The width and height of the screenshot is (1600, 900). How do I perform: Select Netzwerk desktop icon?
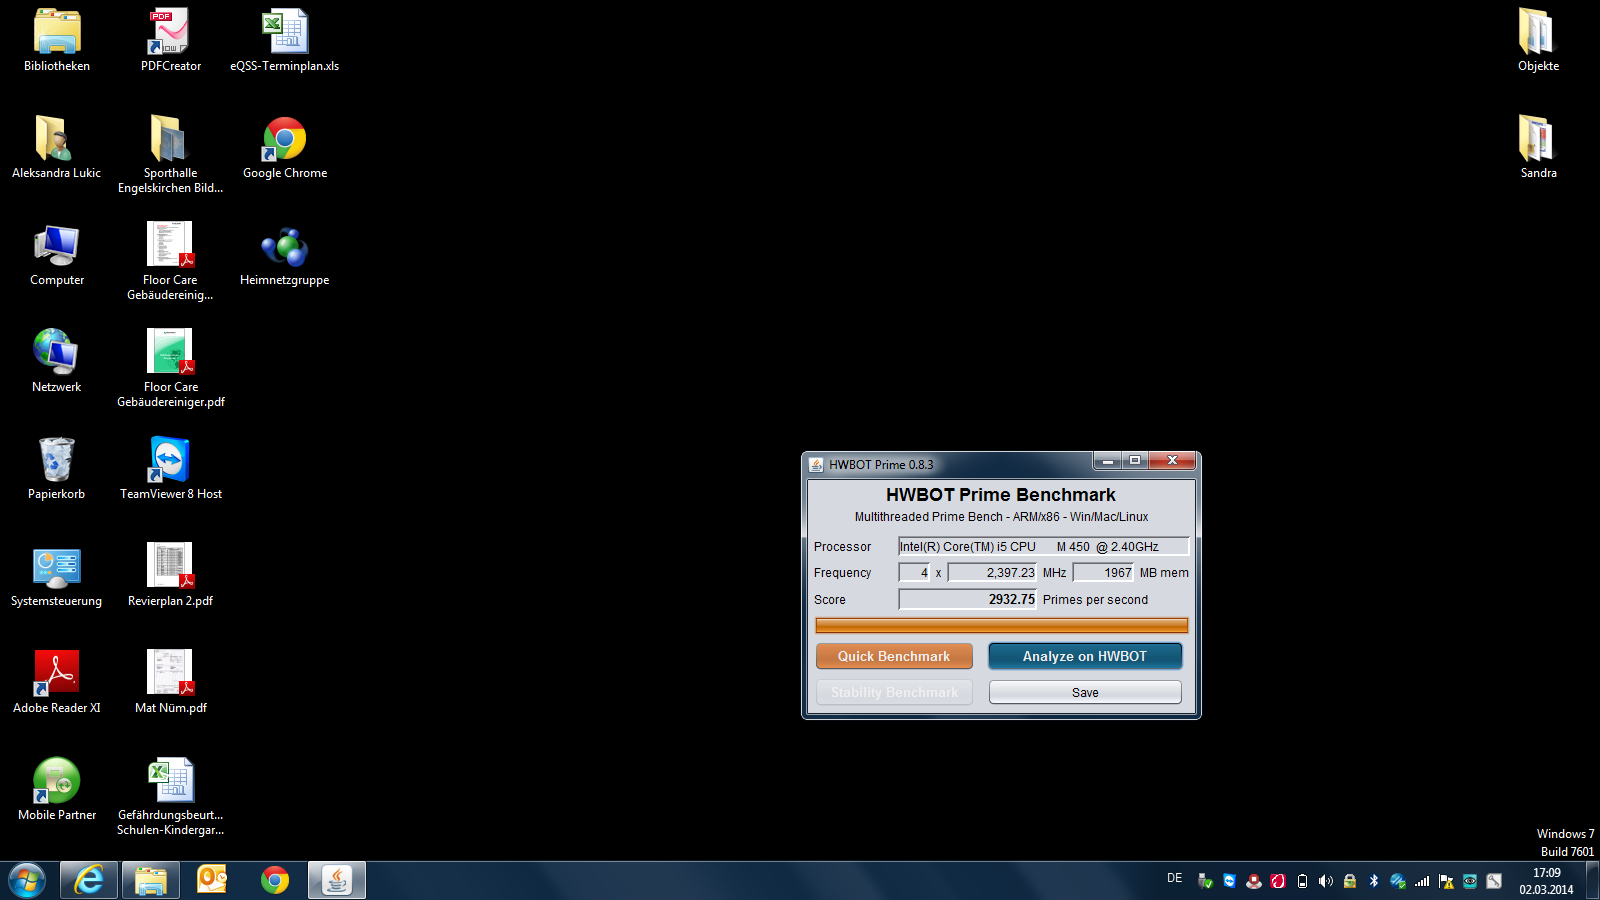pyautogui.click(x=57, y=361)
